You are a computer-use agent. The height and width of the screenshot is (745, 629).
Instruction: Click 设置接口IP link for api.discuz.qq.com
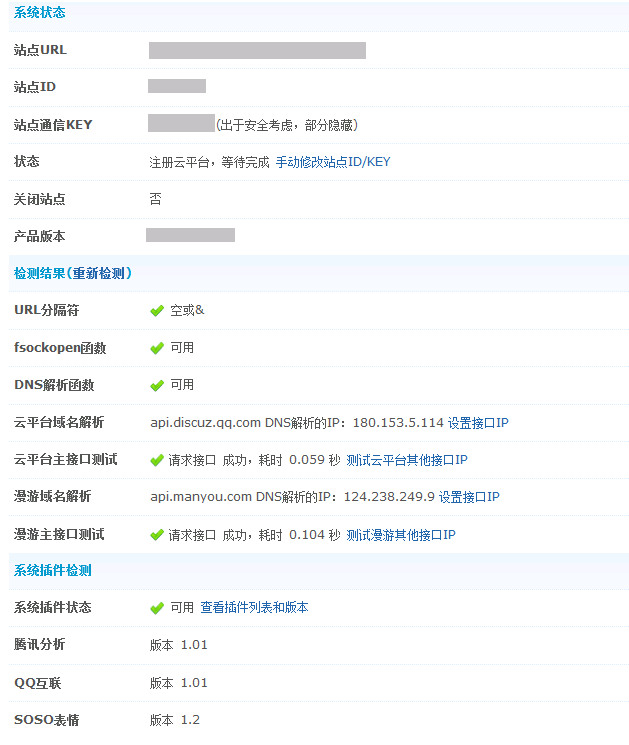478,423
